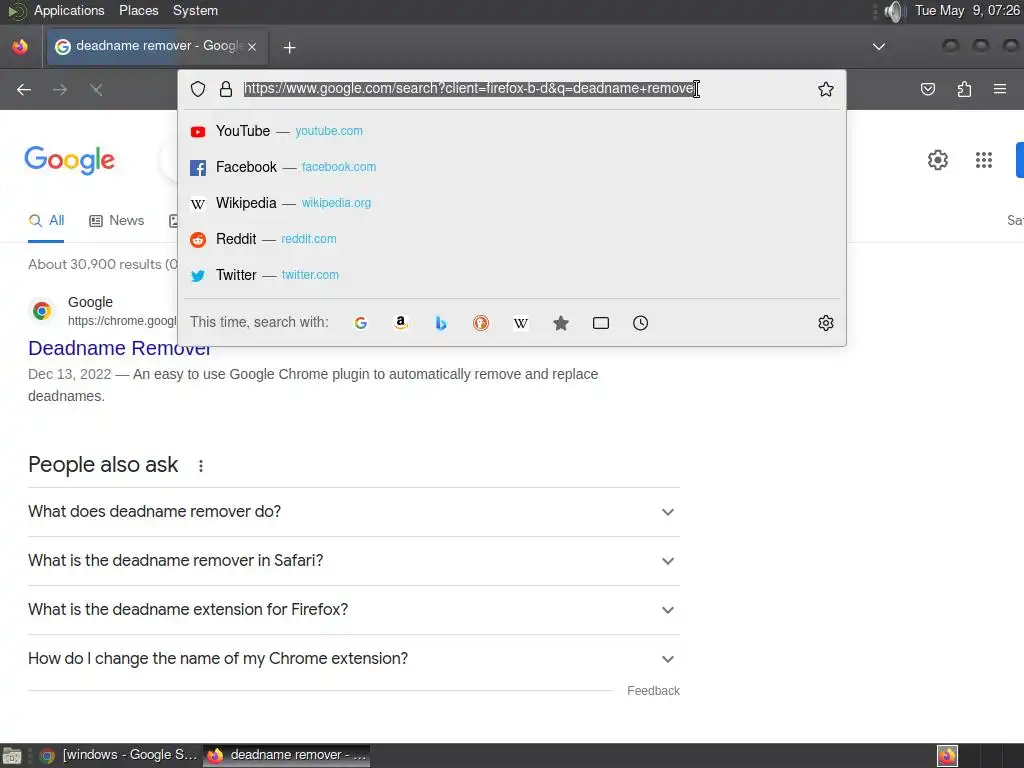The image size is (1024, 768).
Task: Search bookmarks using star icon
Action: coord(560,323)
